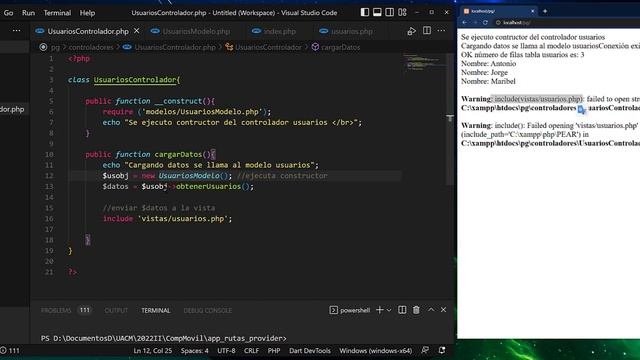This screenshot has width=640, height=360.
Task: Open the Run menu
Action: coord(28,13)
